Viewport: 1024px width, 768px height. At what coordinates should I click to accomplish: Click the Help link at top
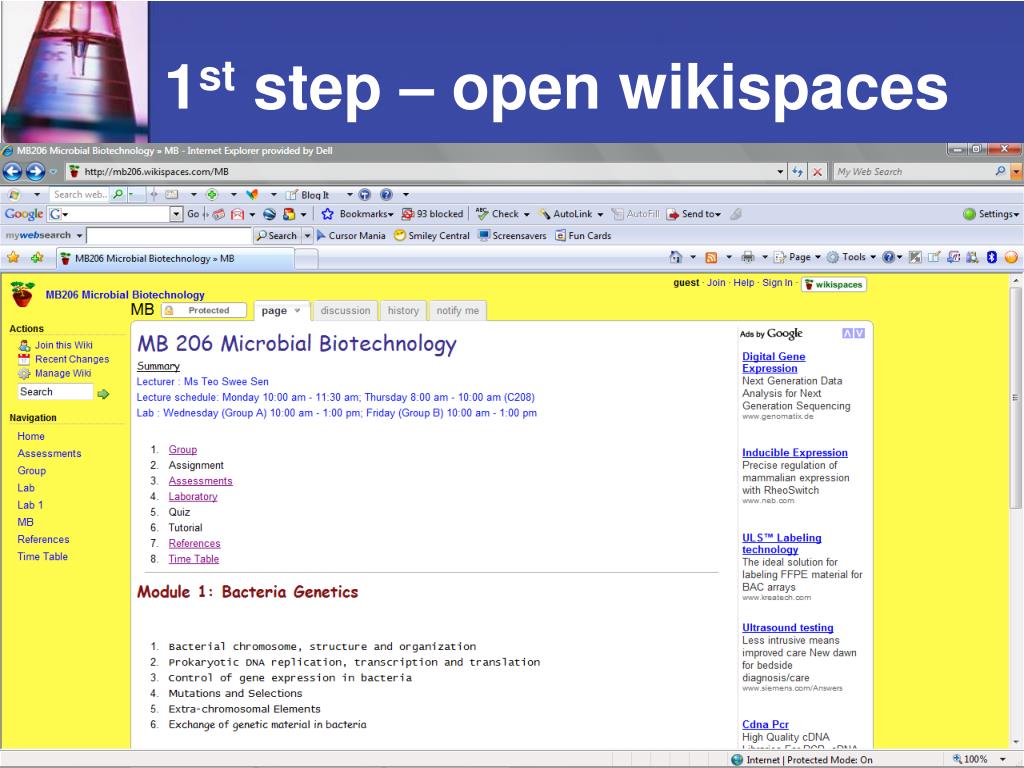tap(743, 283)
